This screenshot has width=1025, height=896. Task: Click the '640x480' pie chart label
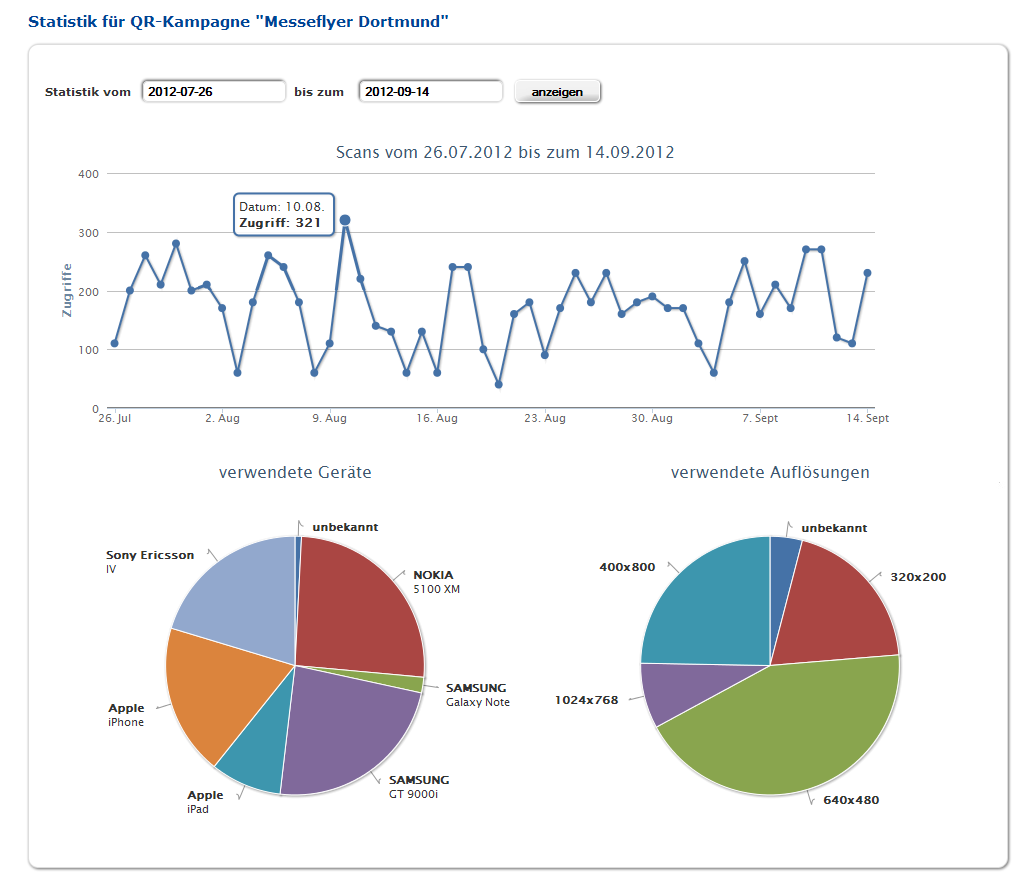point(851,800)
